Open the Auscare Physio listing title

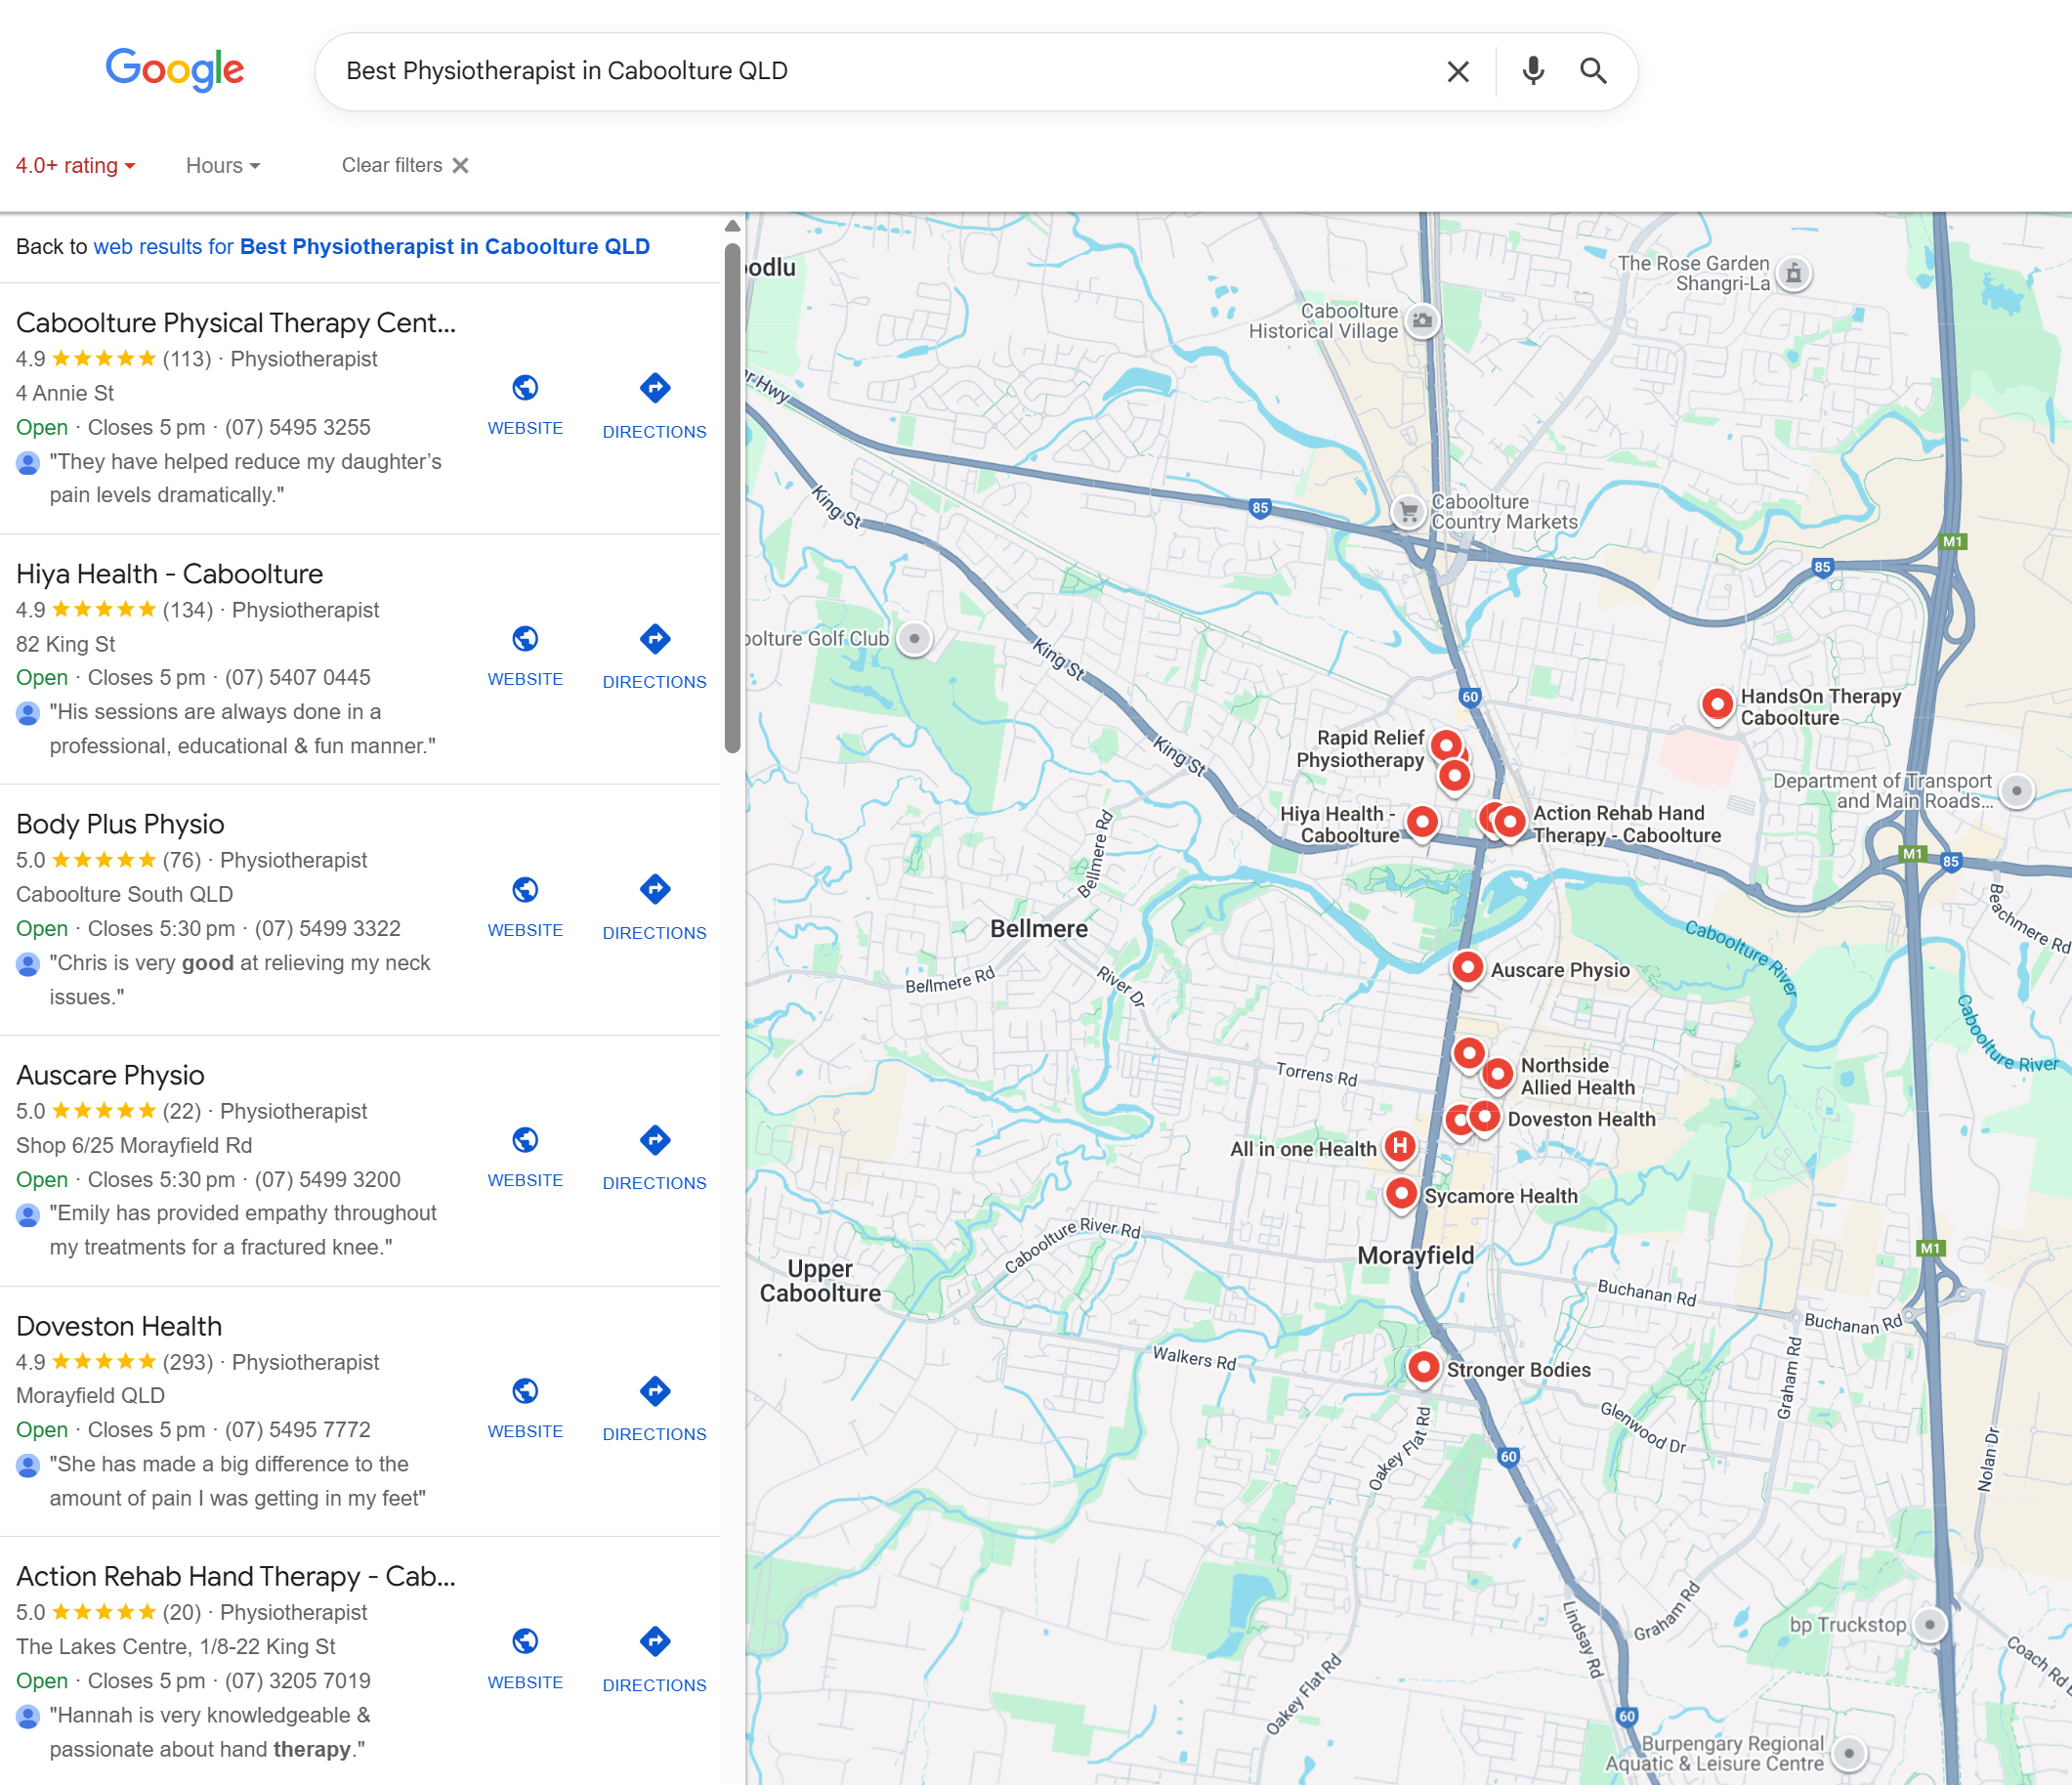[x=110, y=1075]
